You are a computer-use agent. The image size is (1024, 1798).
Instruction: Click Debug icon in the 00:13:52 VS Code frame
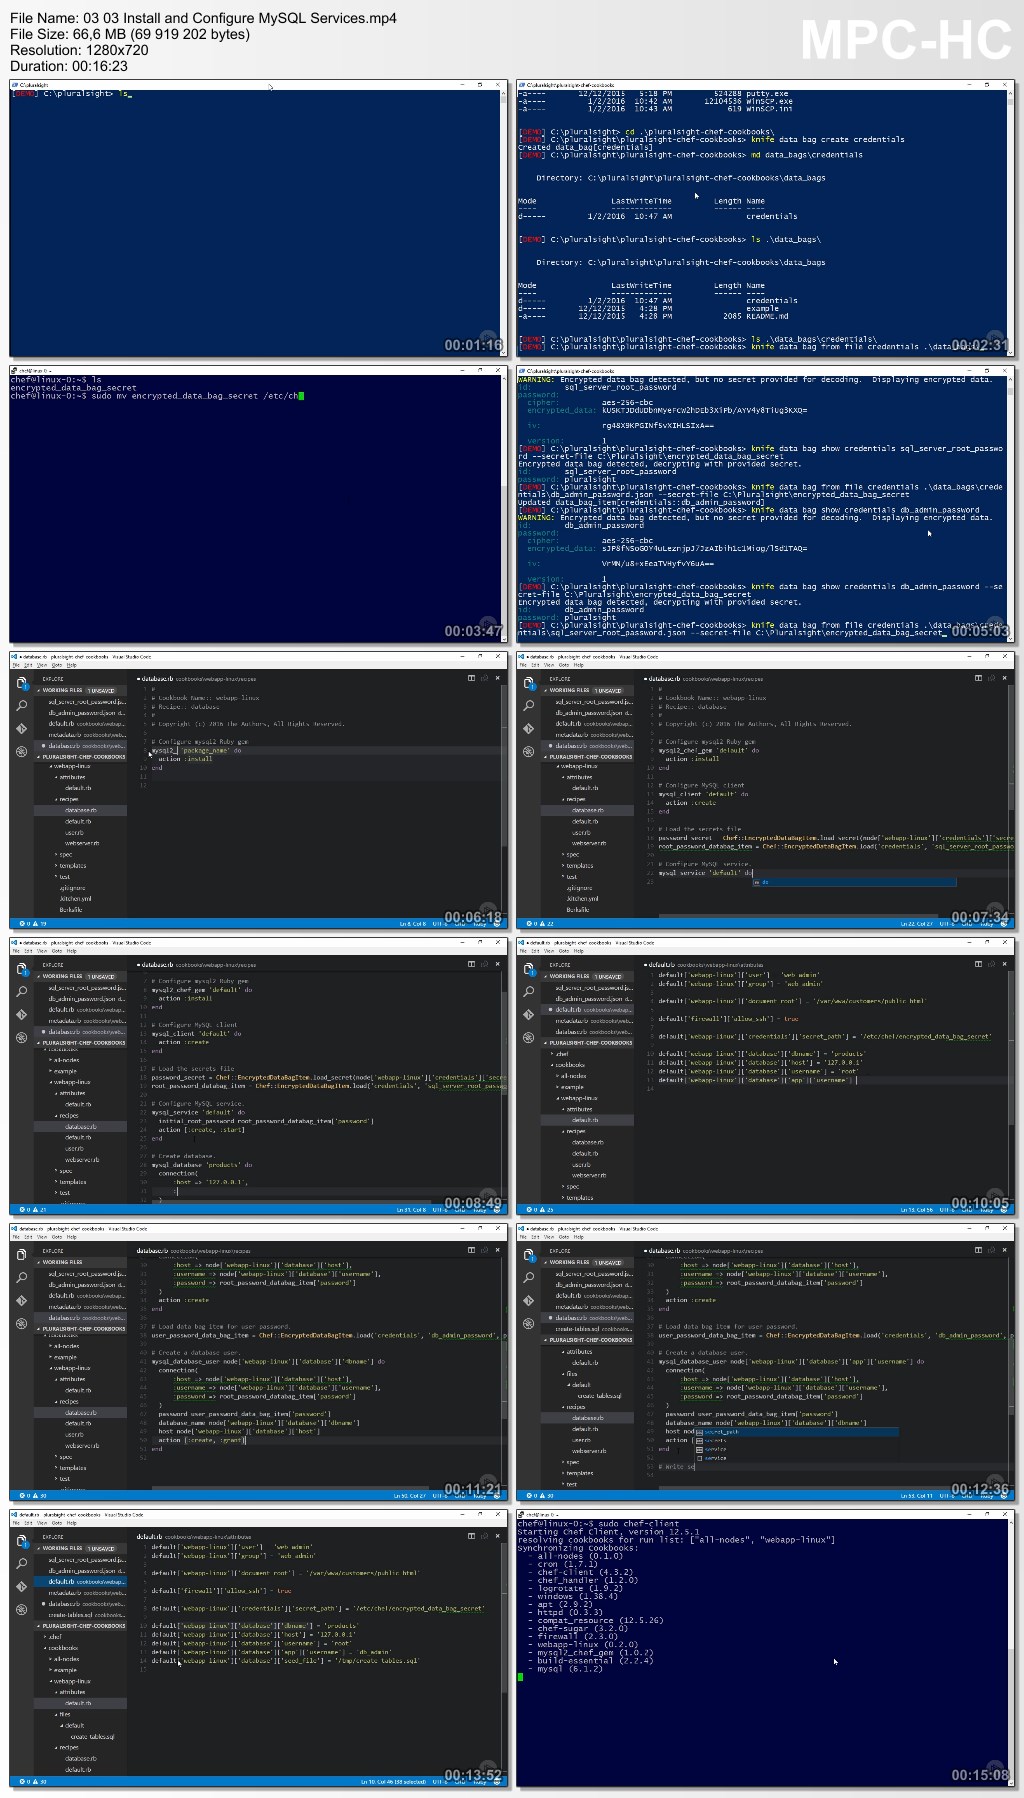pos(21,1610)
